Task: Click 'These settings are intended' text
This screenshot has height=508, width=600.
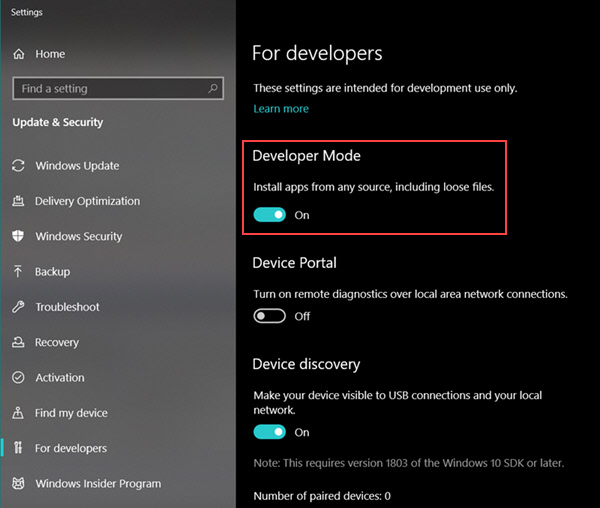Action: point(385,88)
